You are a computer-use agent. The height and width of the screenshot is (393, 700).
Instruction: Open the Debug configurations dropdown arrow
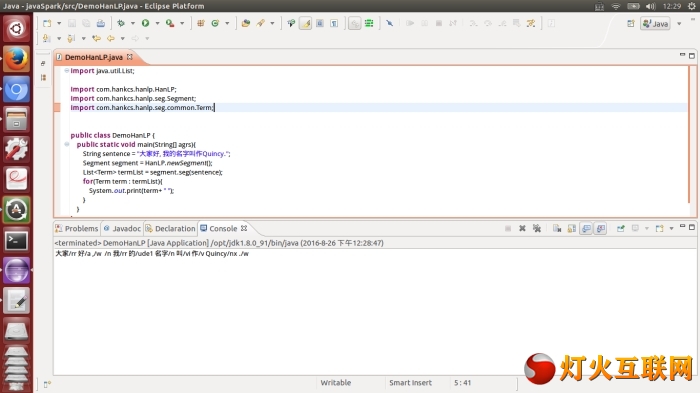(133, 23)
